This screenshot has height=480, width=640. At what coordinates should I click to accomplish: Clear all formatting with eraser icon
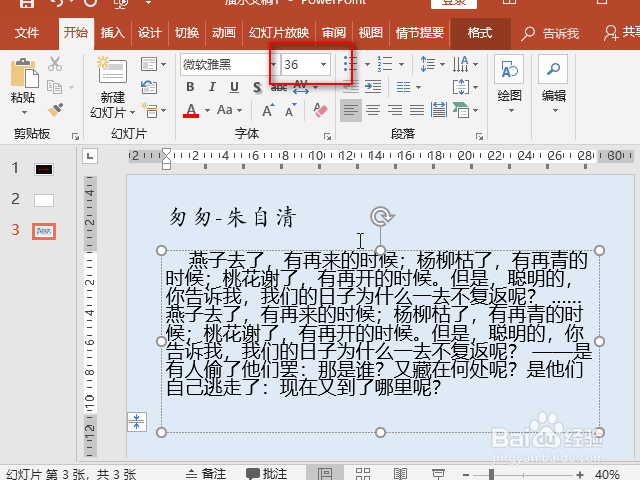pos(320,110)
